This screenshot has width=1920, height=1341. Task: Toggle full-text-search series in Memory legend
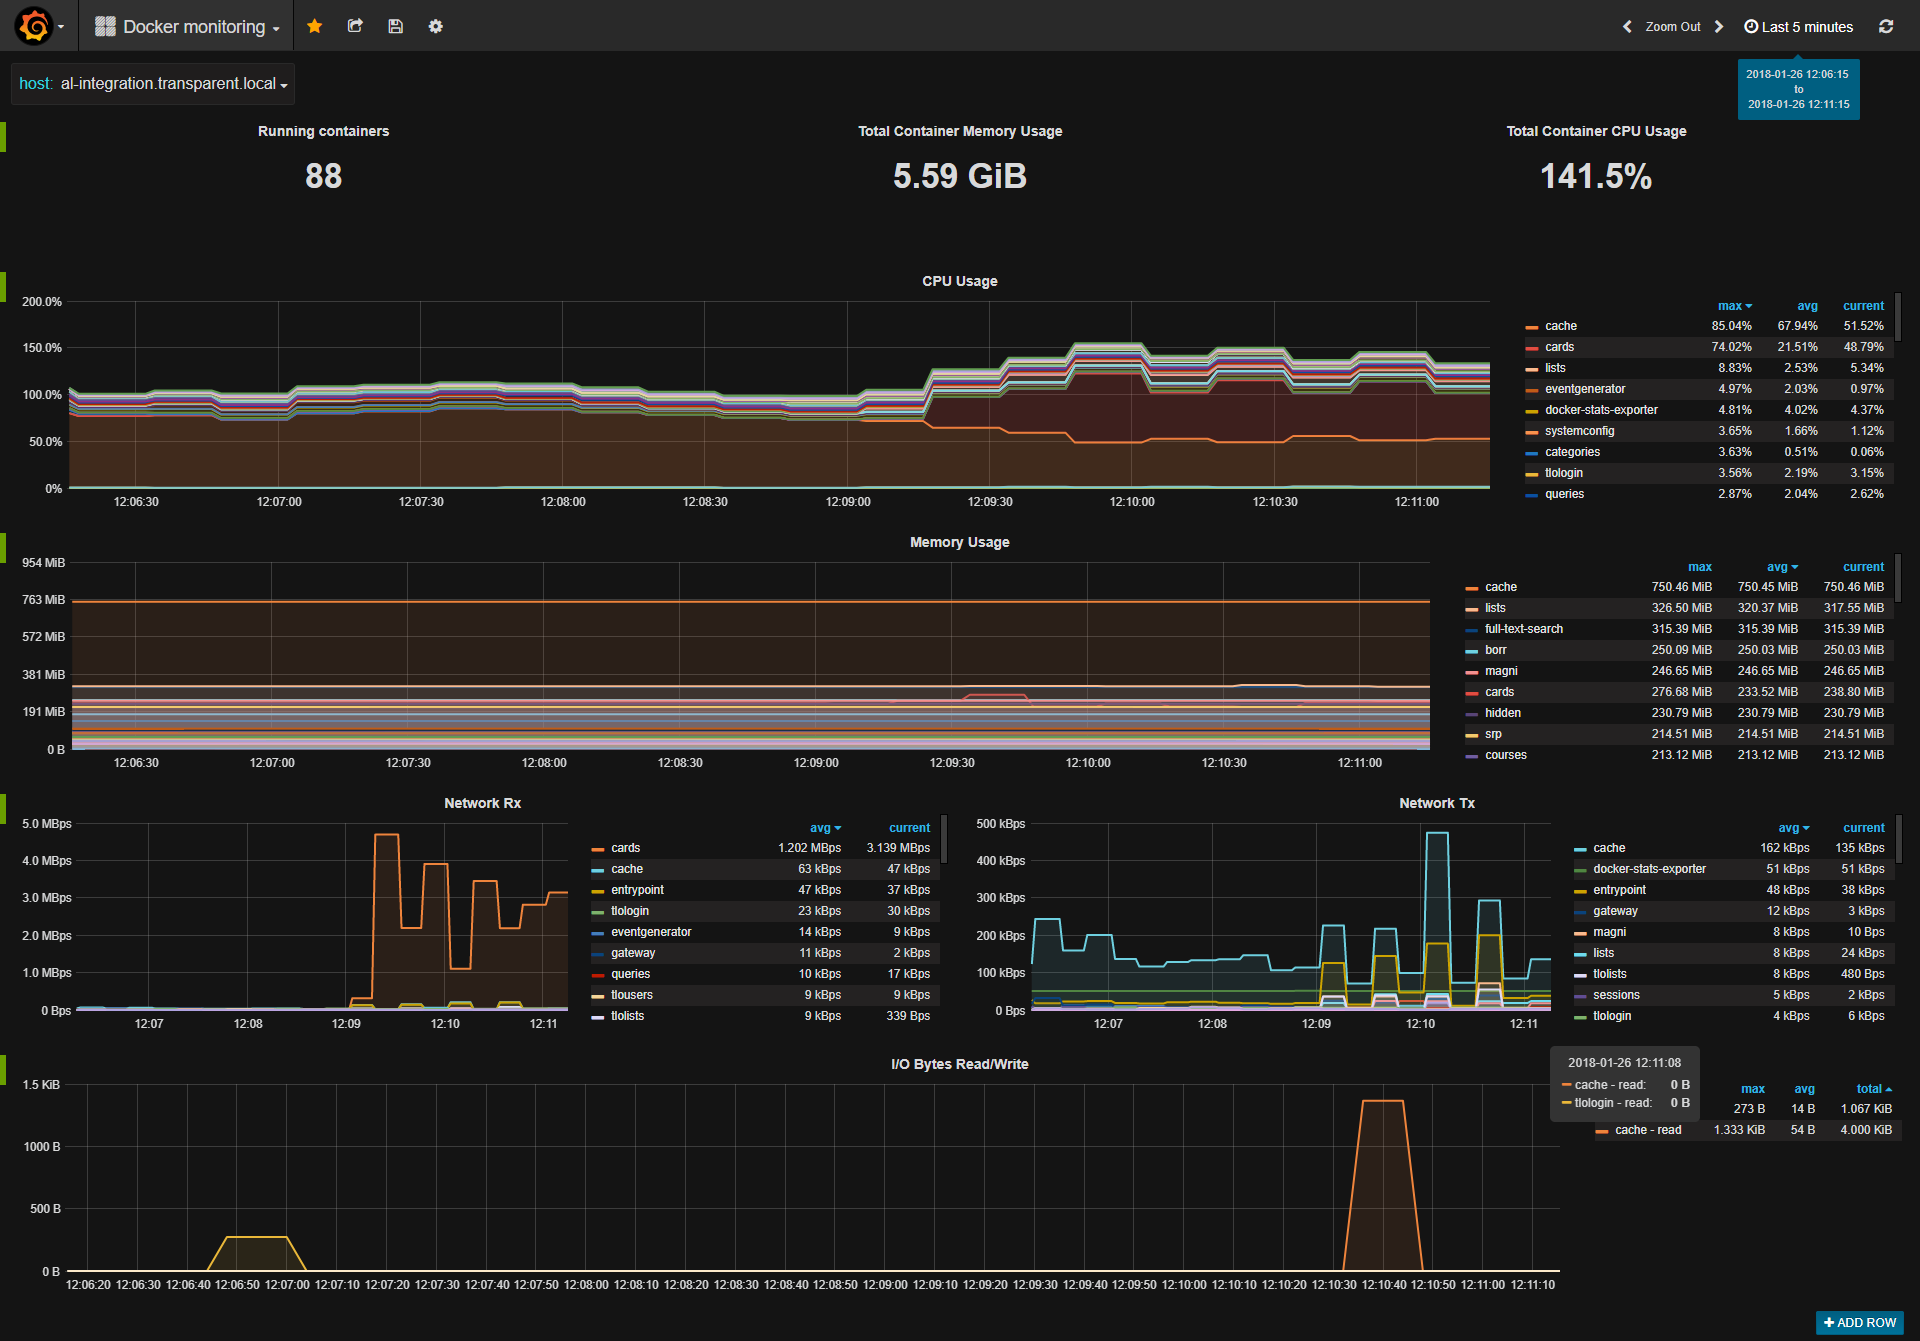coord(1523,629)
